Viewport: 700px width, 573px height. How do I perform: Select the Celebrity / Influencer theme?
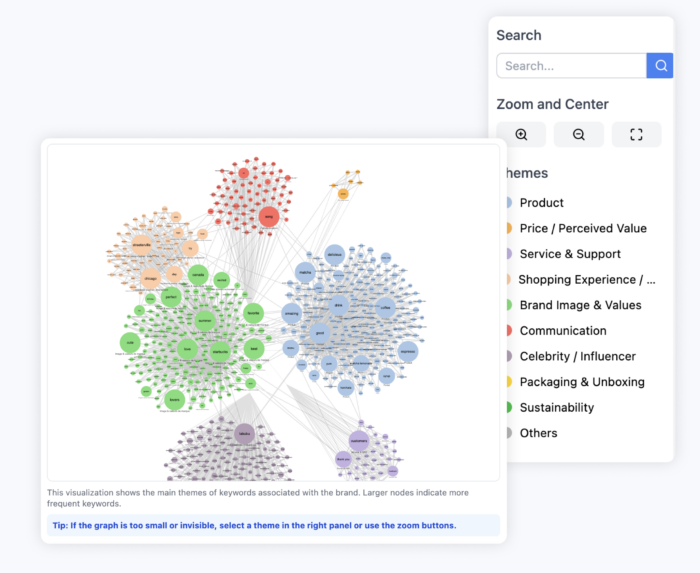coord(577,356)
